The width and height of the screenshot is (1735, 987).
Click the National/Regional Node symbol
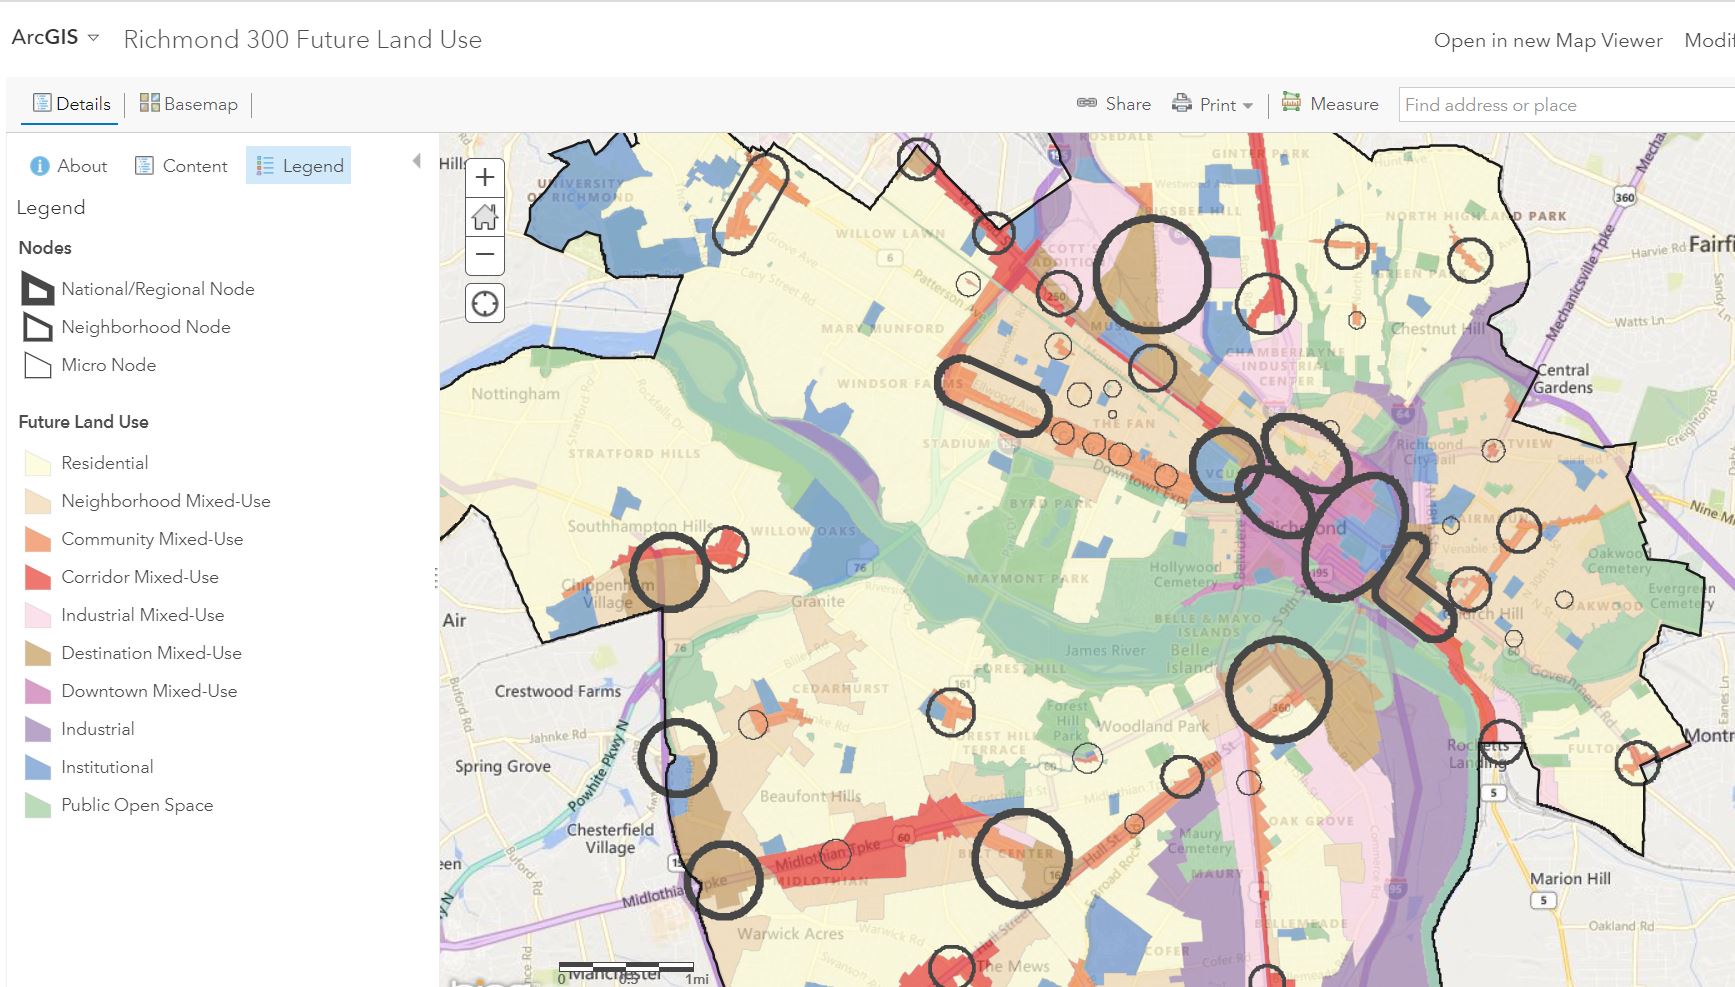38,289
